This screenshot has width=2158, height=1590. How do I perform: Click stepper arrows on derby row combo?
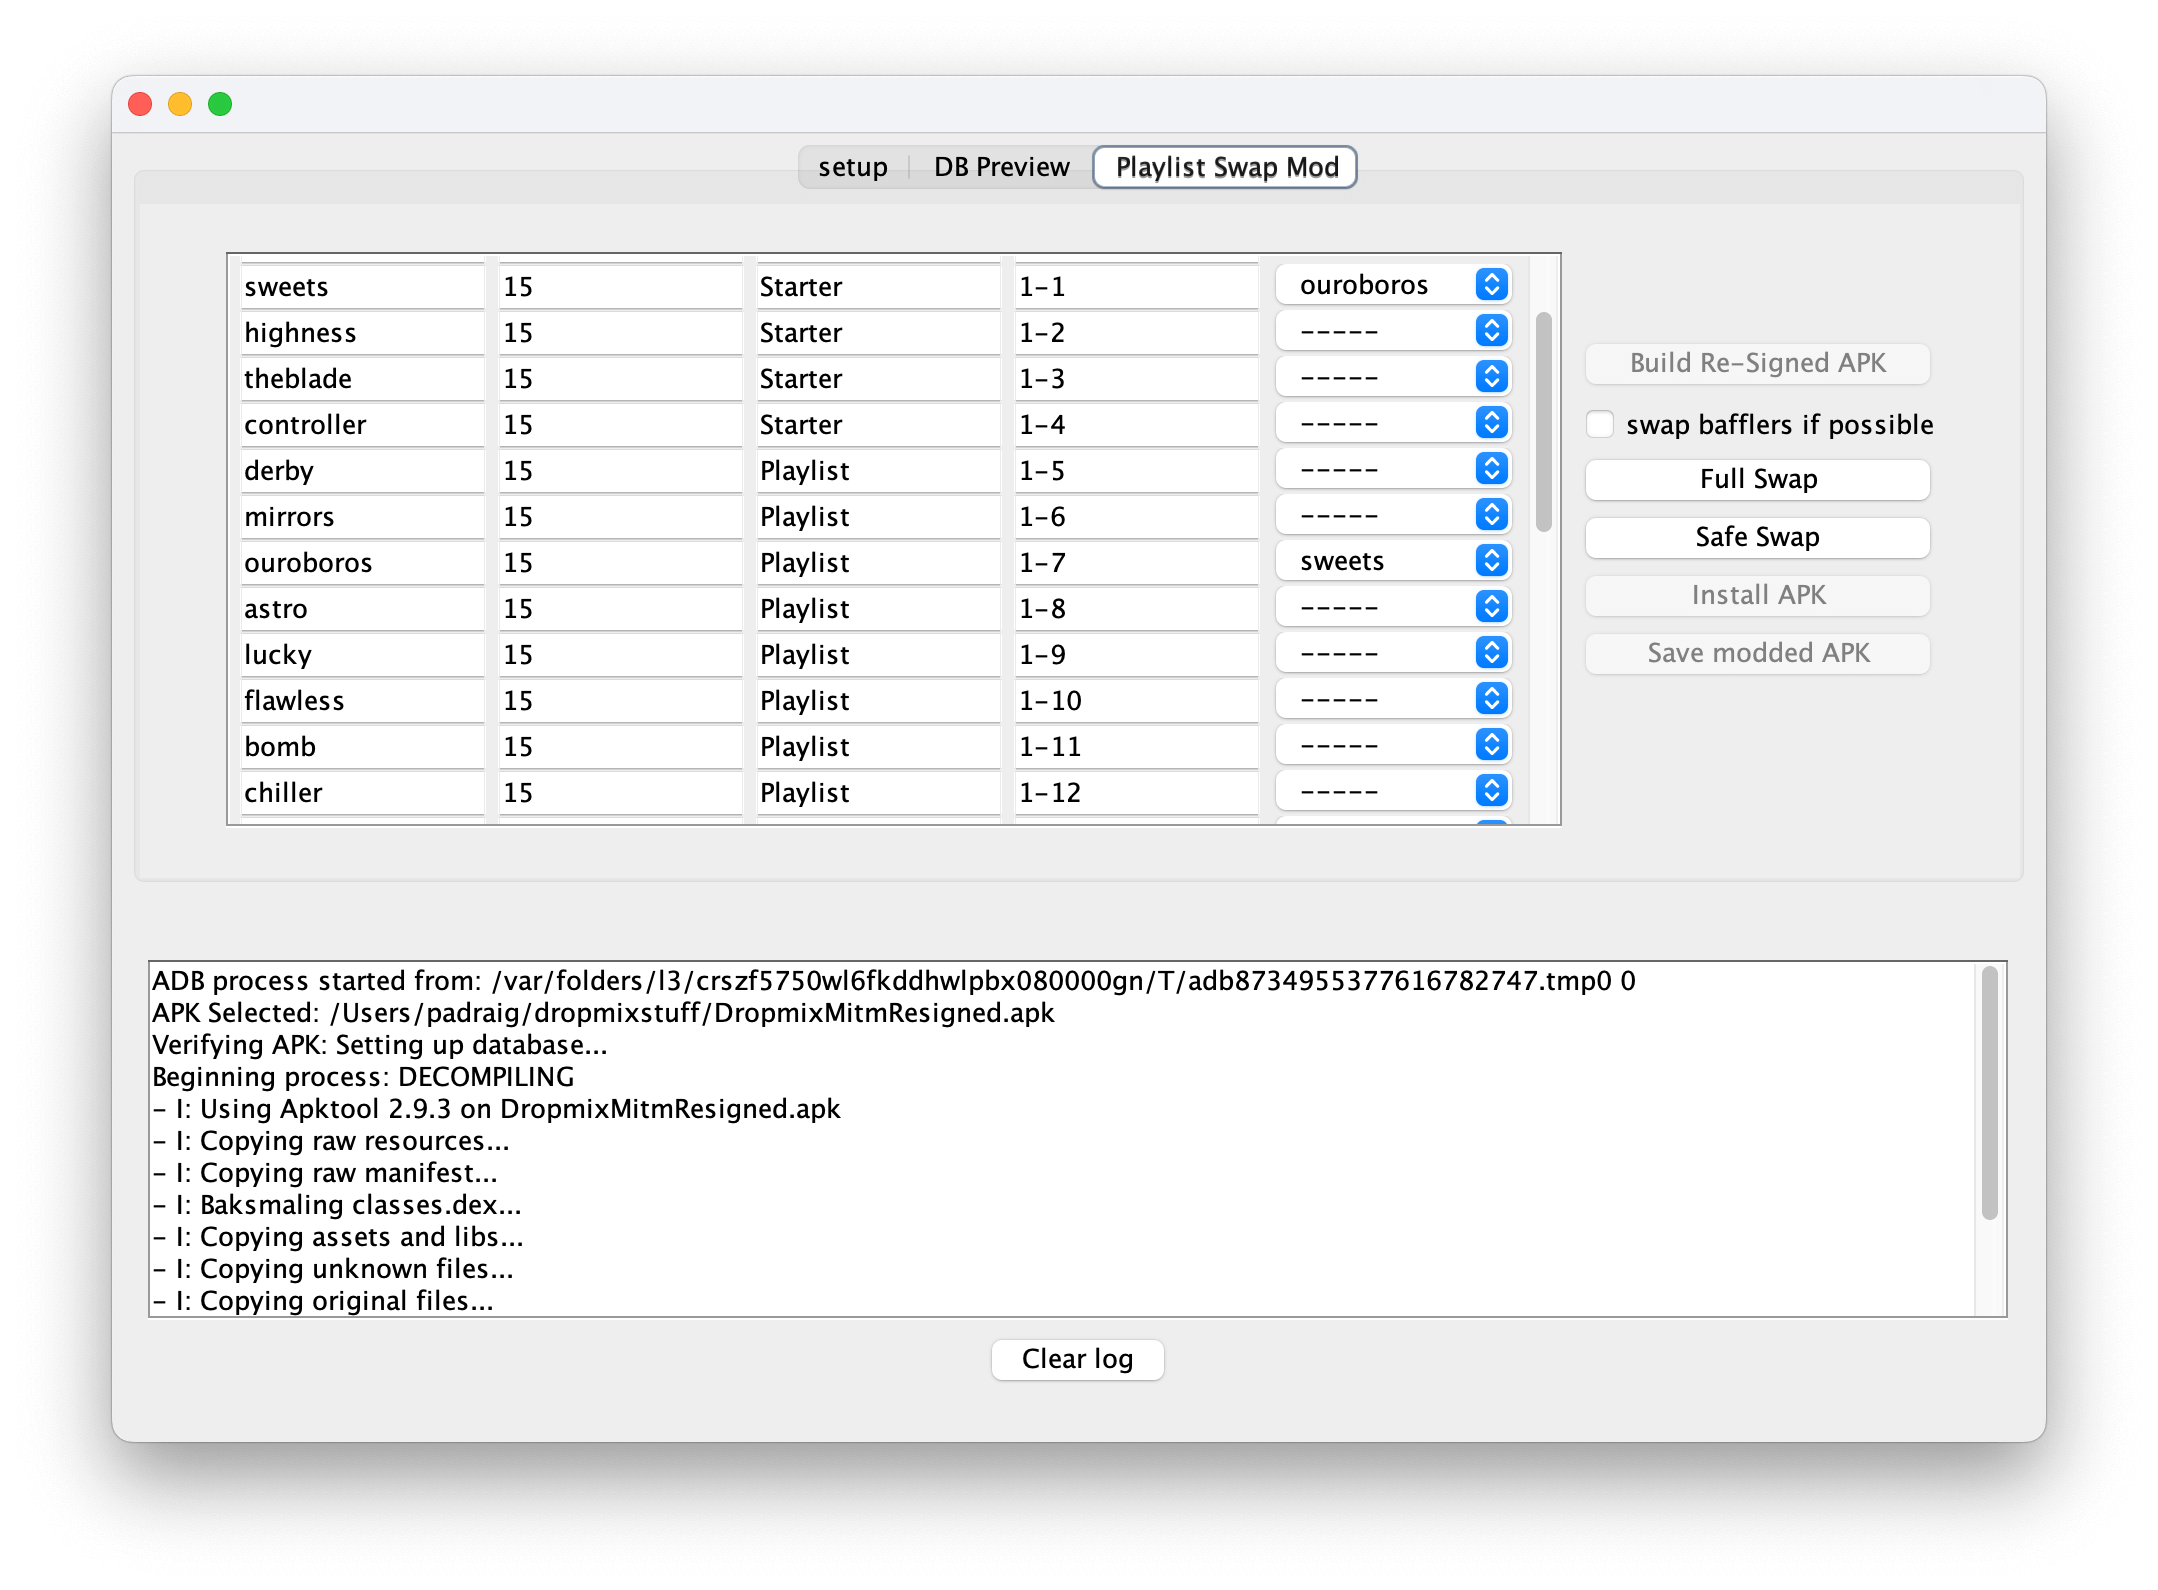[1491, 469]
